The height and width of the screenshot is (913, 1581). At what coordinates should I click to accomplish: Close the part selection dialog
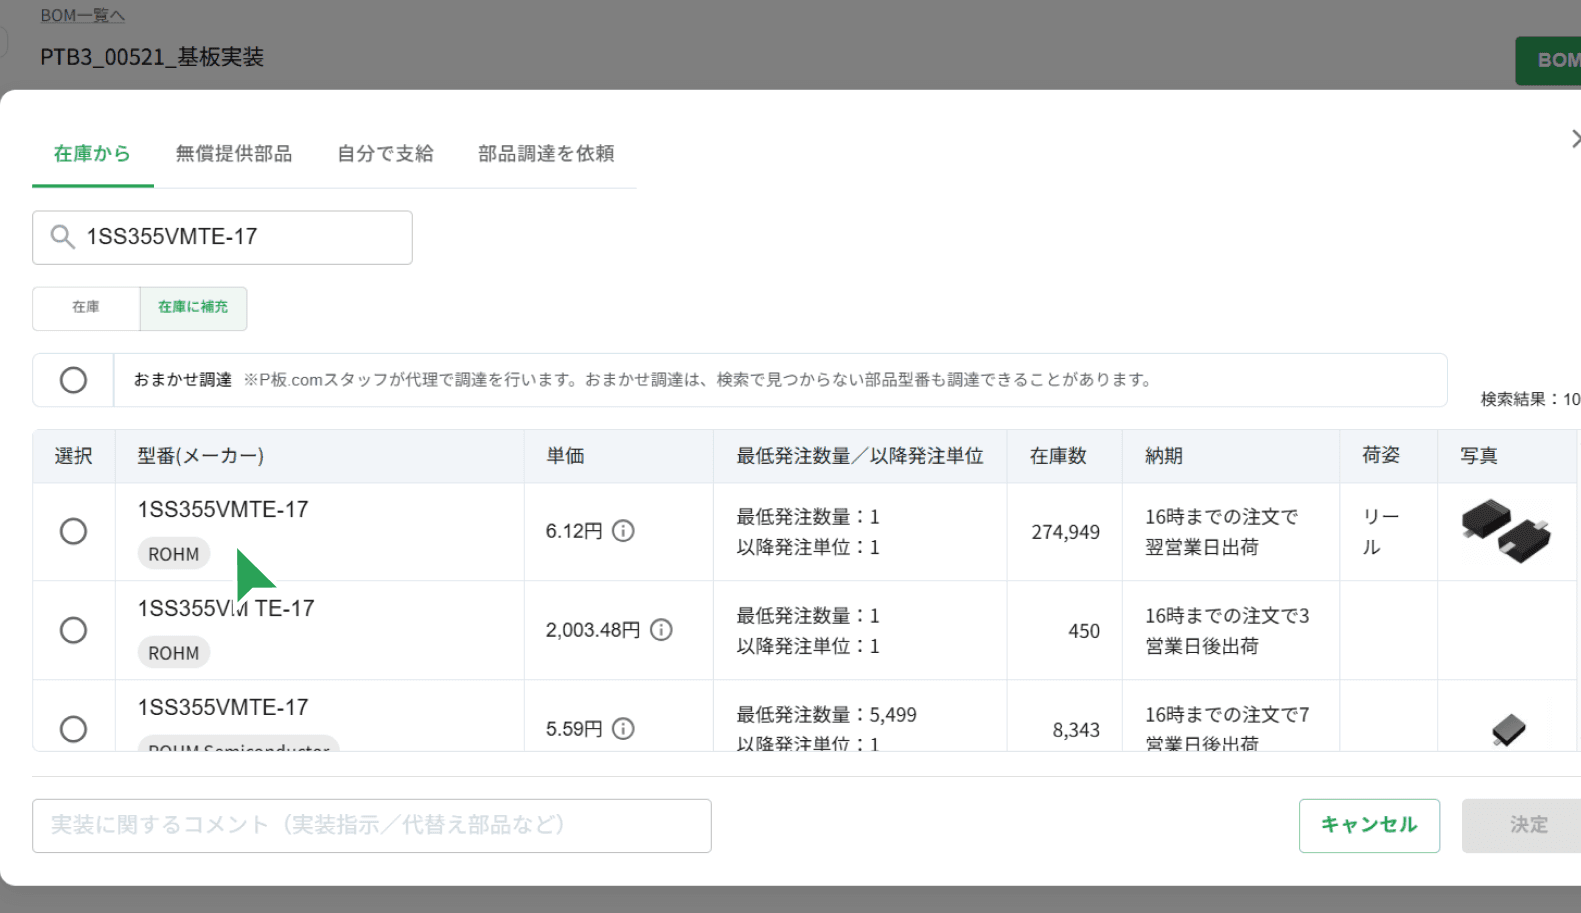(x=1574, y=139)
